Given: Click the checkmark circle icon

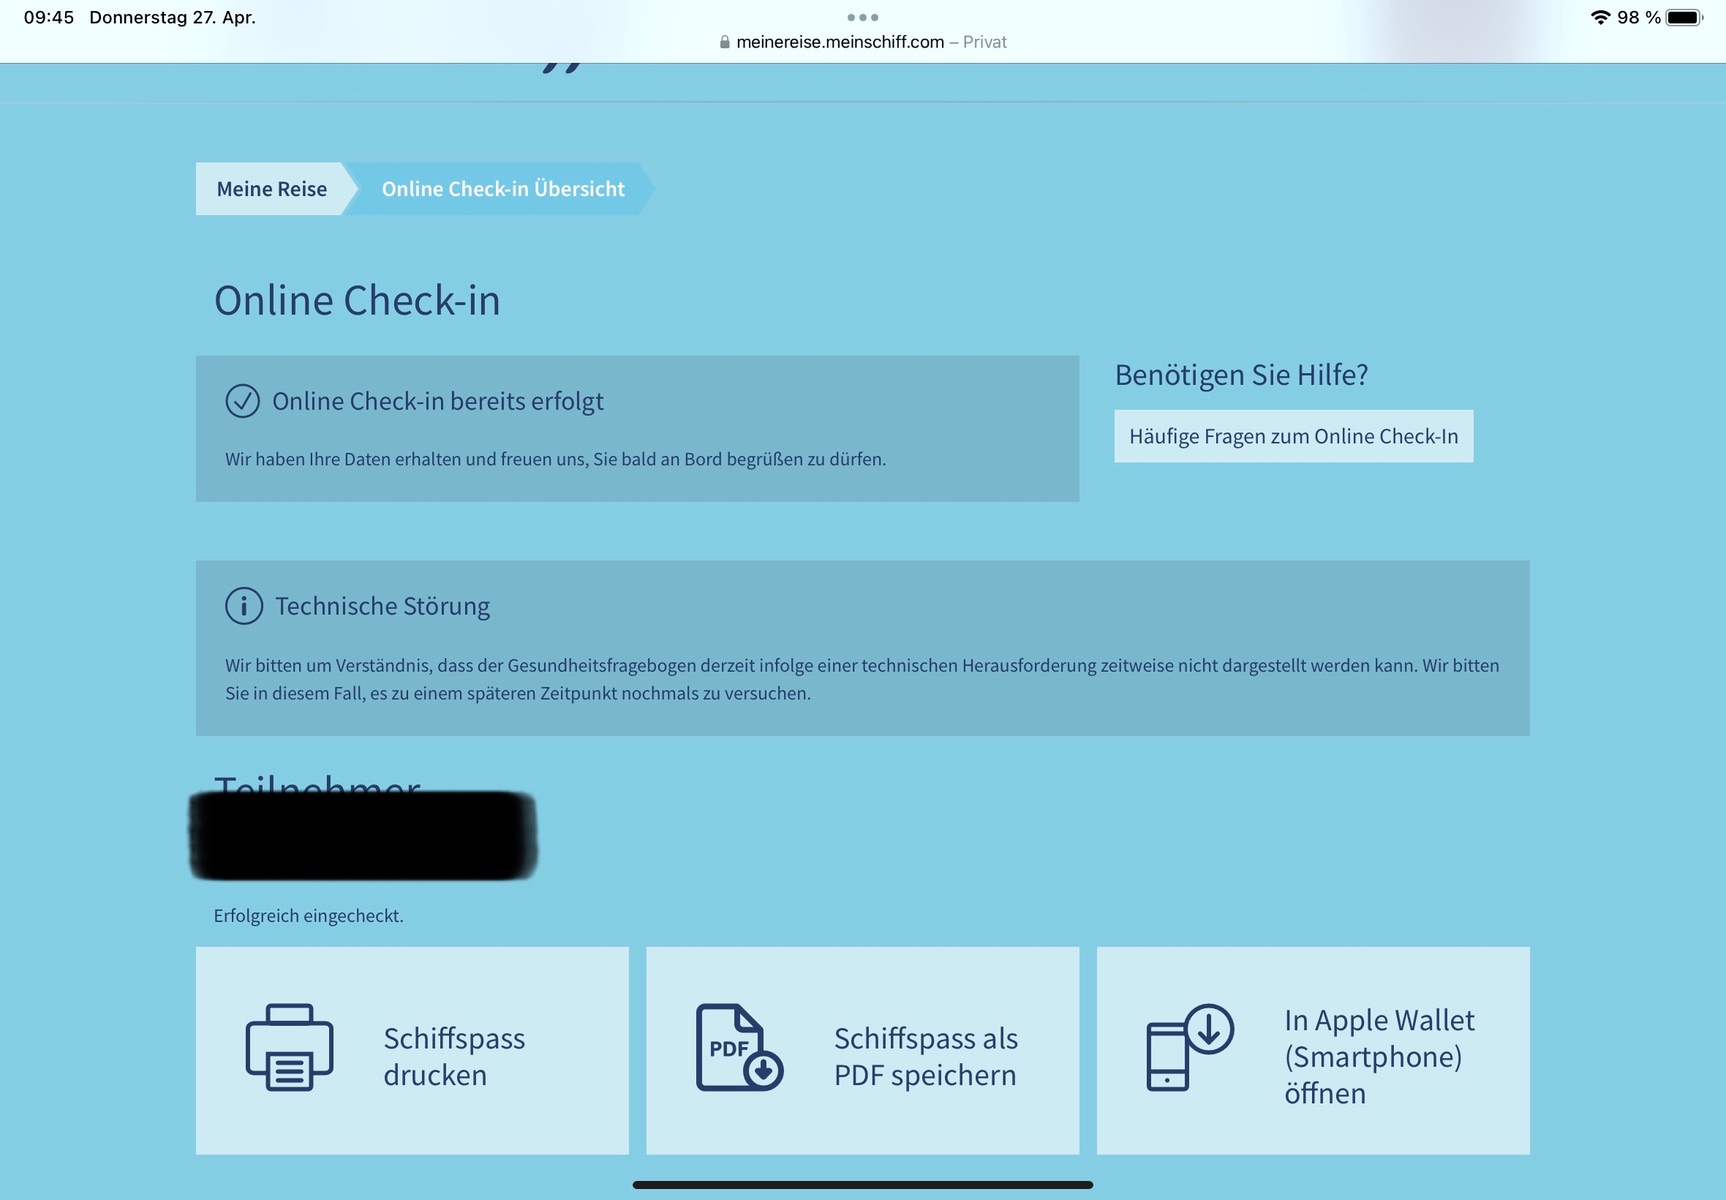Looking at the screenshot, I should click(242, 401).
